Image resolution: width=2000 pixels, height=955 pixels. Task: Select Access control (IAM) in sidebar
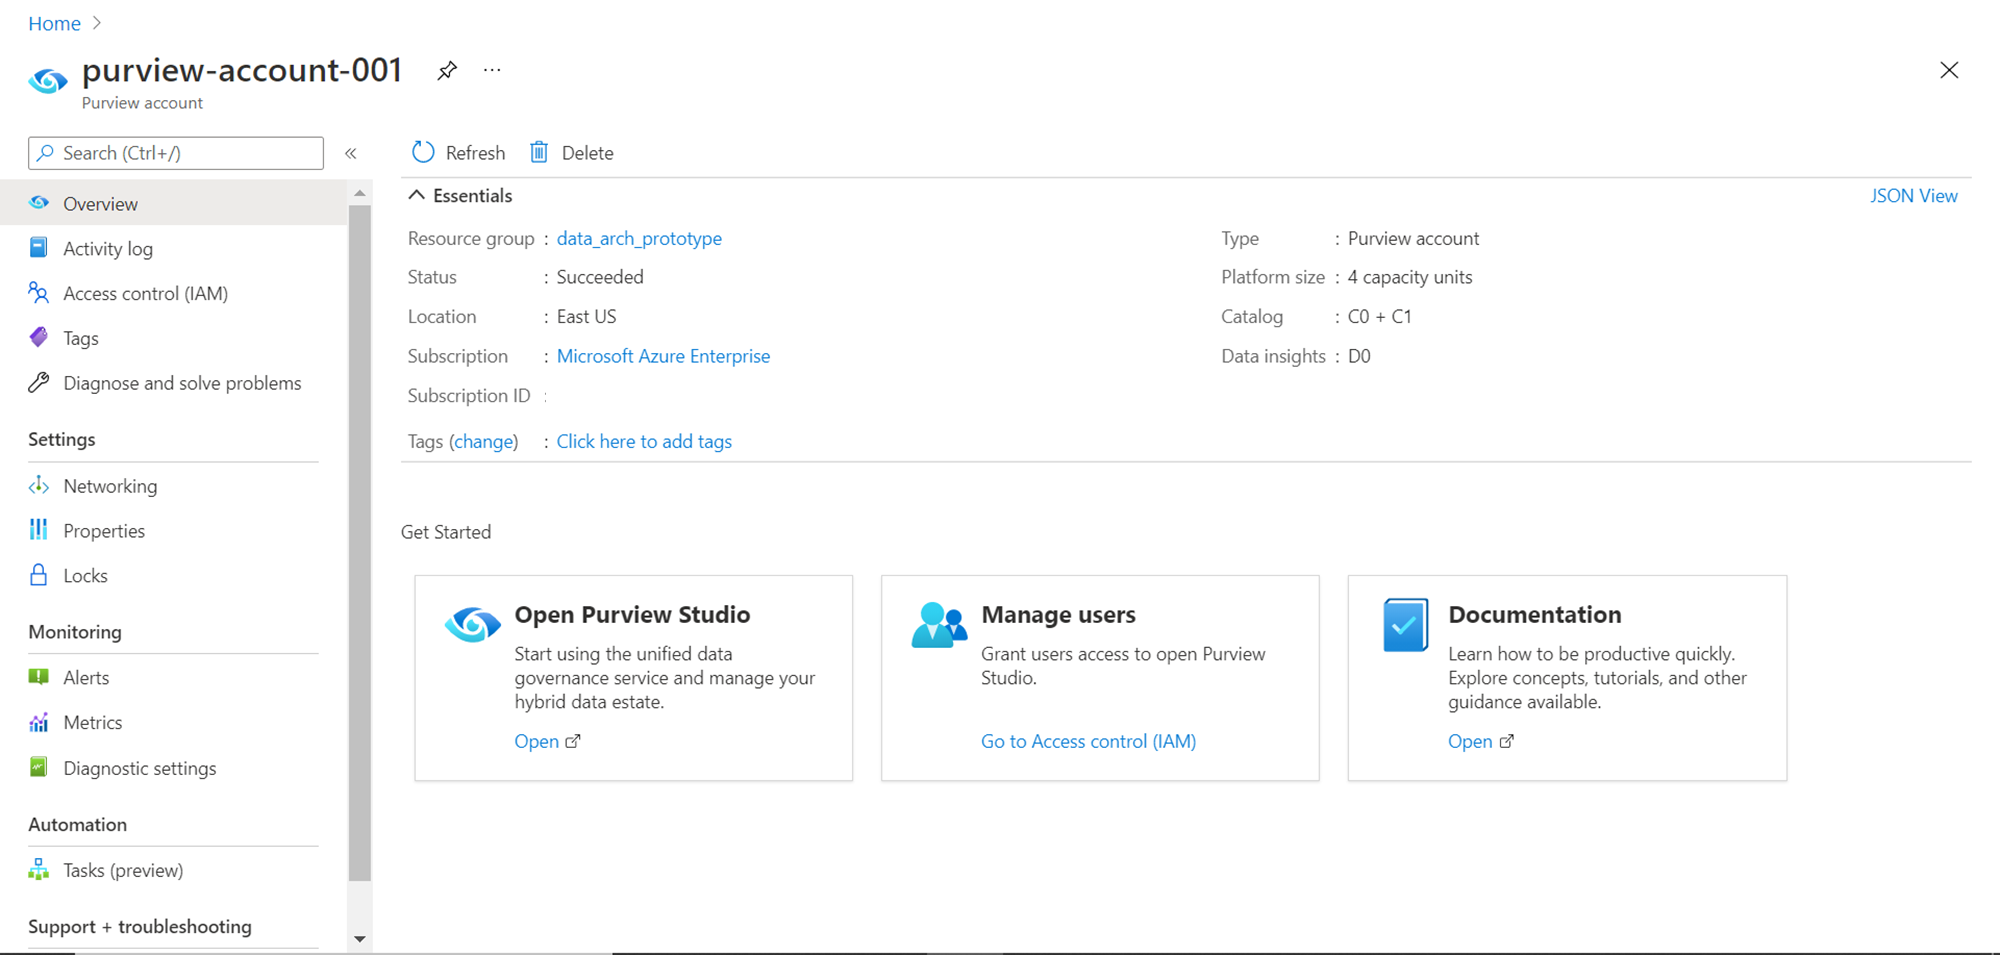click(145, 293)
